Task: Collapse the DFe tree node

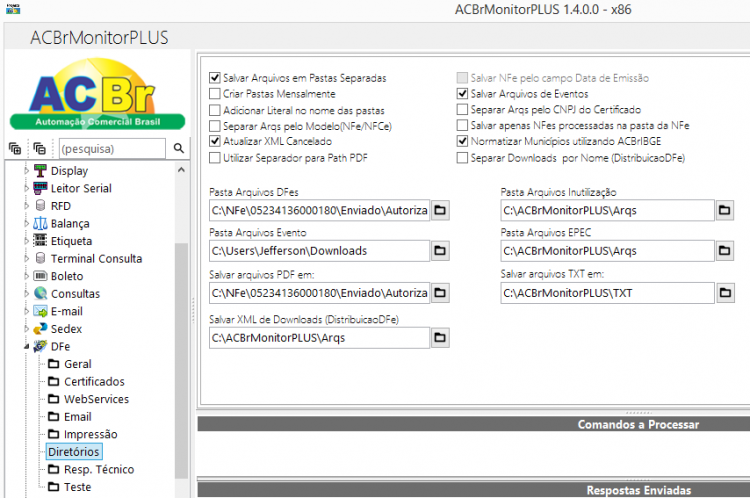Action: [26, 346]
